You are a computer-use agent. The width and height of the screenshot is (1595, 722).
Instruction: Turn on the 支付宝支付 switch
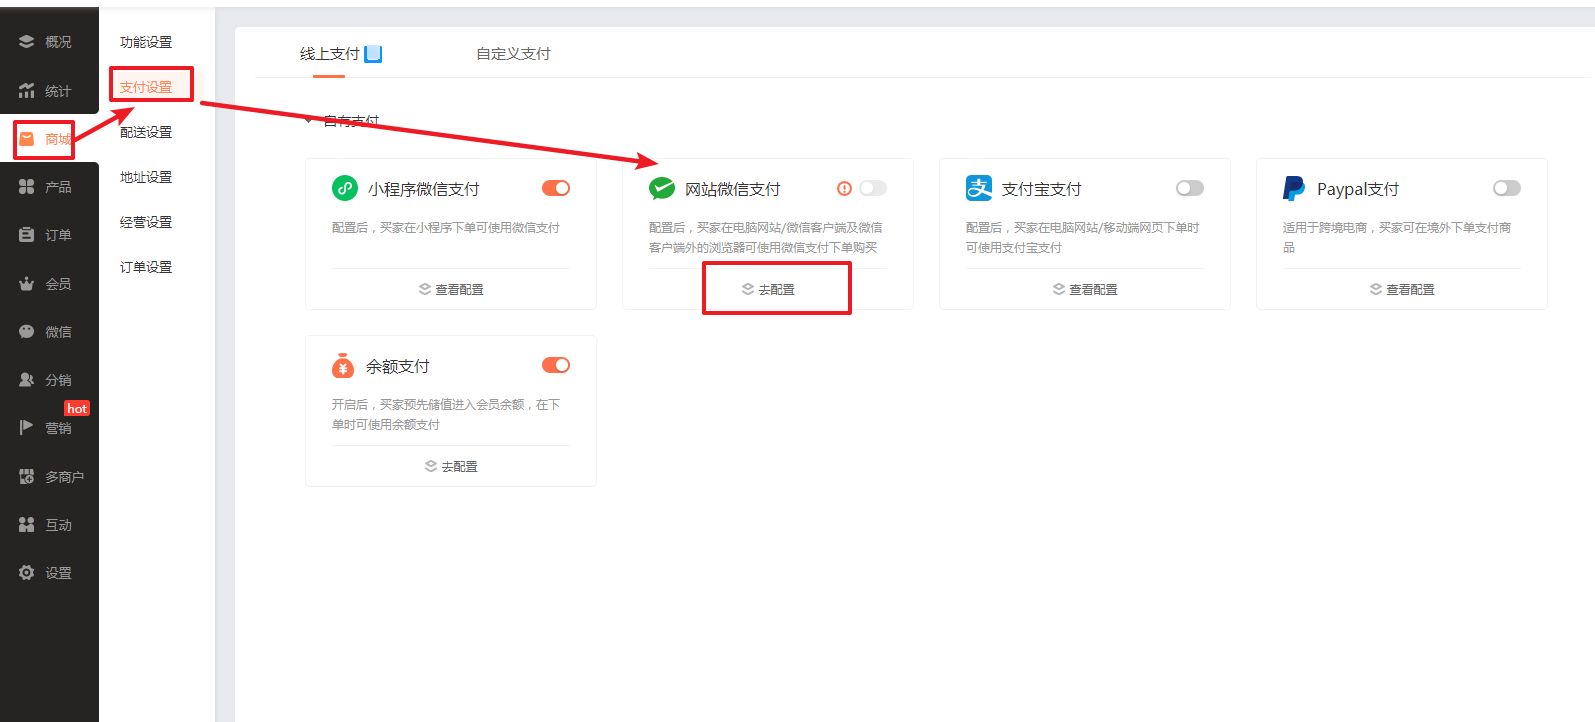pos(1190,188)
